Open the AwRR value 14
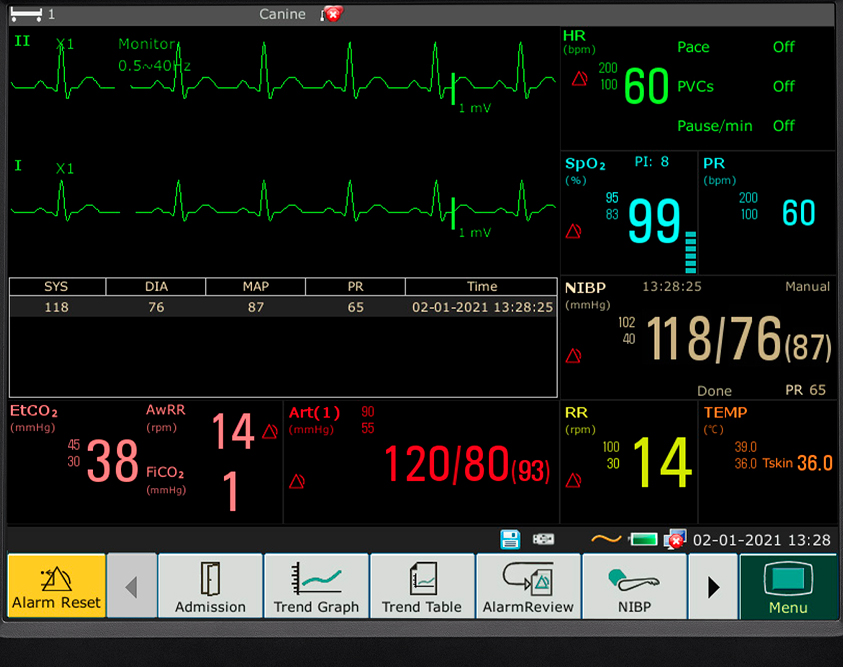 232,431
